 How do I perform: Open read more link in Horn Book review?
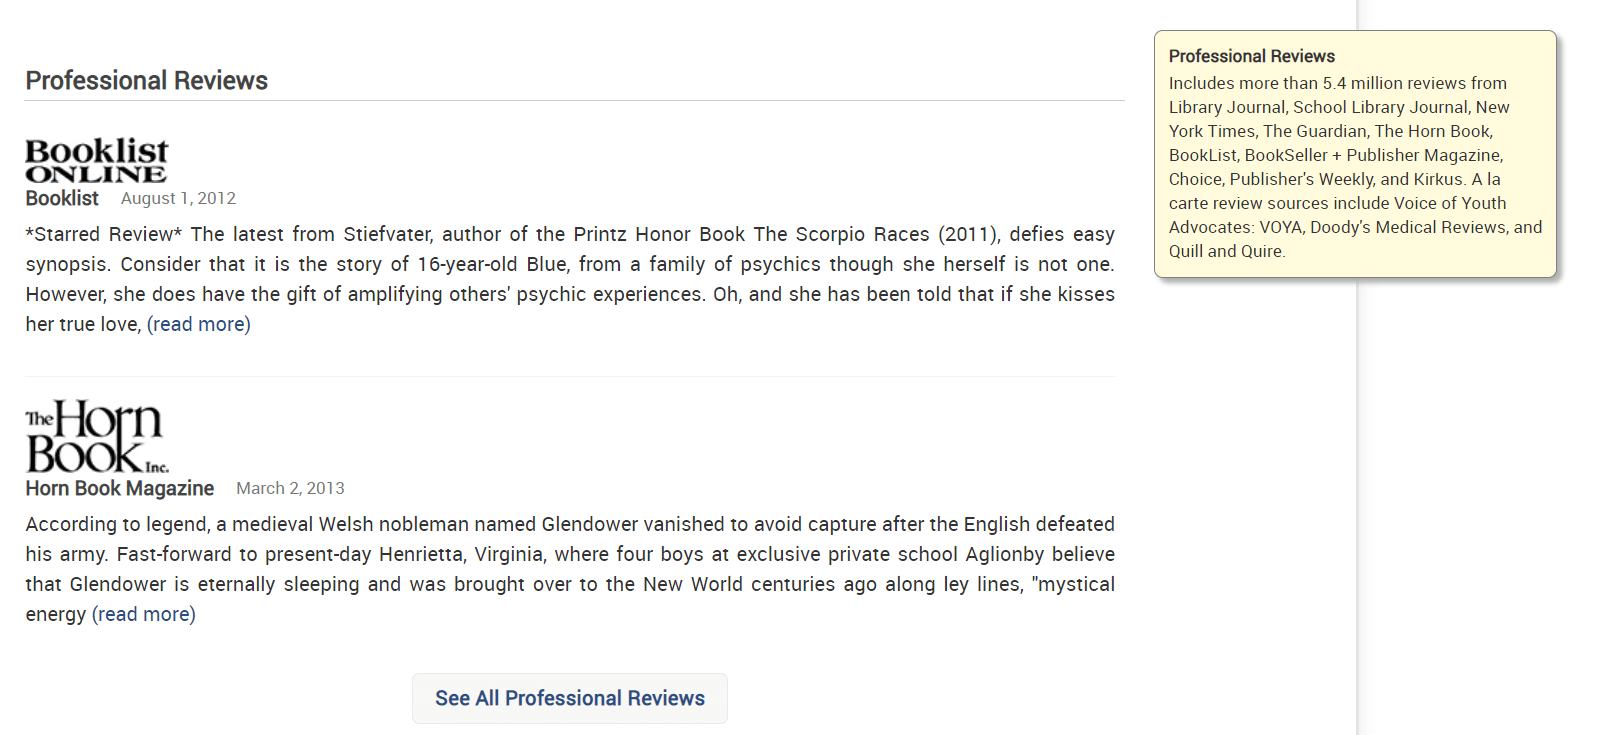(x=144, y=614)
